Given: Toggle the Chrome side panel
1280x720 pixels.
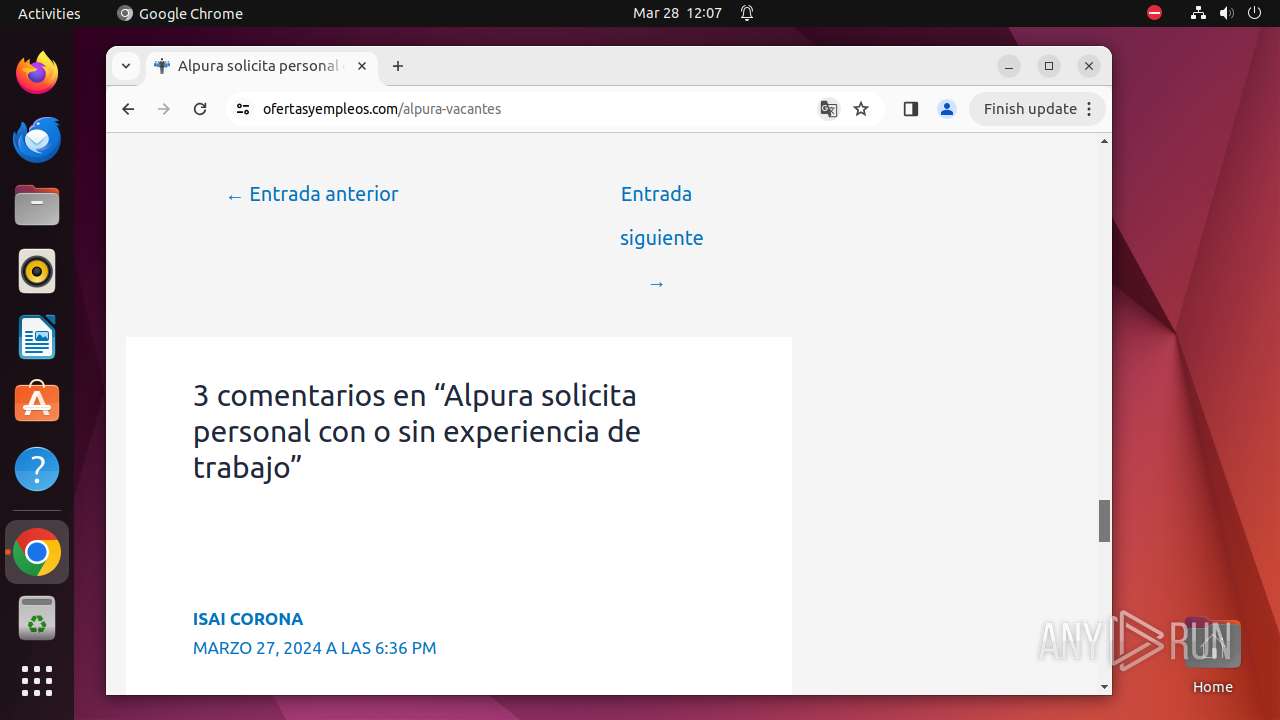Looking at the screenshot, I should coord(910,109).
